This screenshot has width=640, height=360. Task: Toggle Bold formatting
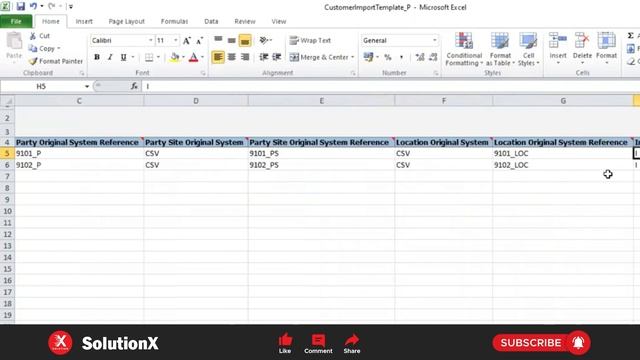(97, 57)
